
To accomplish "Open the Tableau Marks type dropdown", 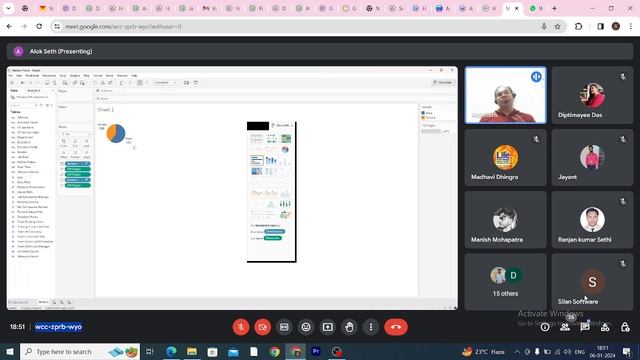I will tap(76, 133).
